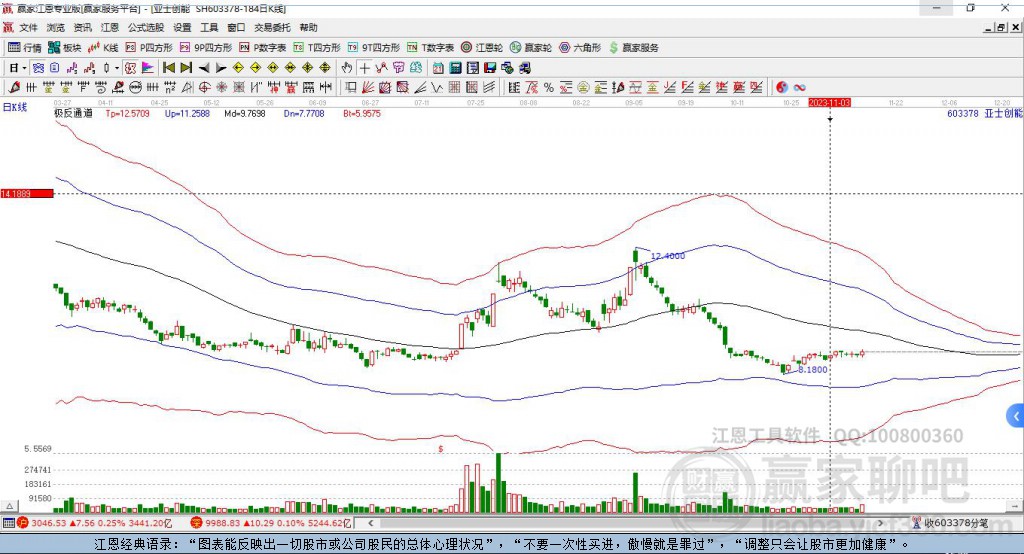Click the volume panel up-arrow button

9,506
